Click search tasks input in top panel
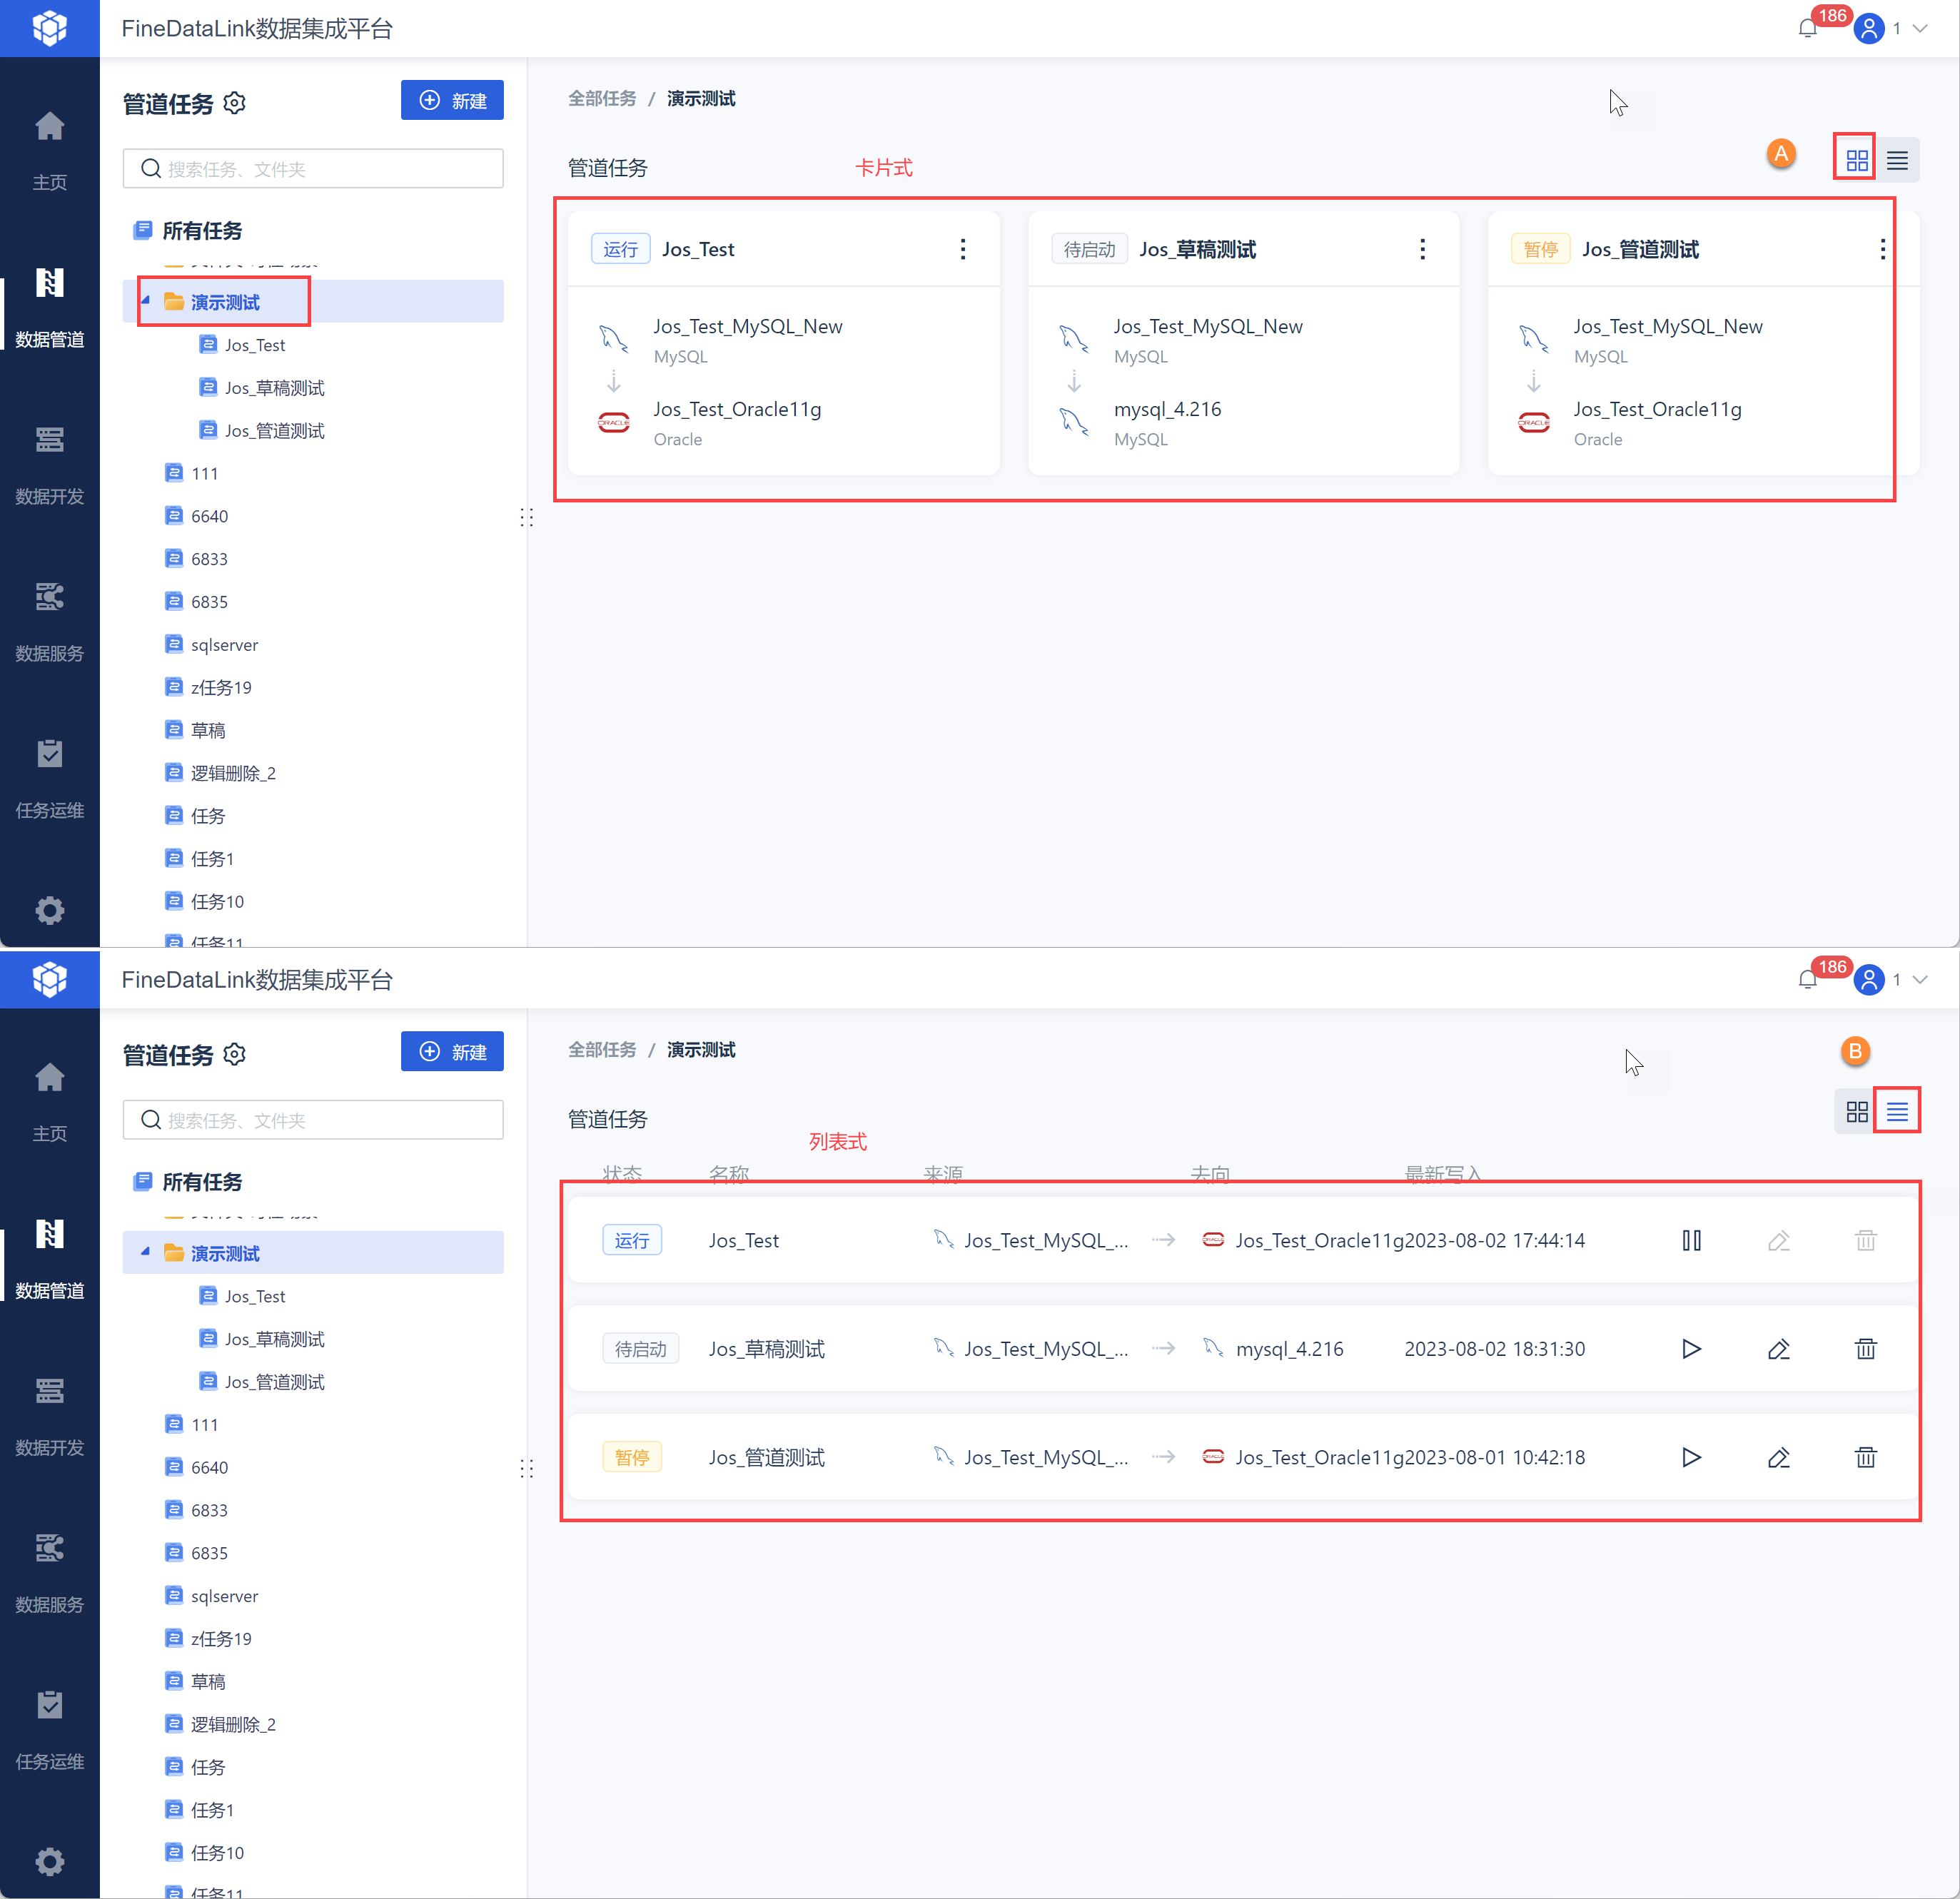The width and height of the screenshot is (1960, 1899). pos(313,169)
